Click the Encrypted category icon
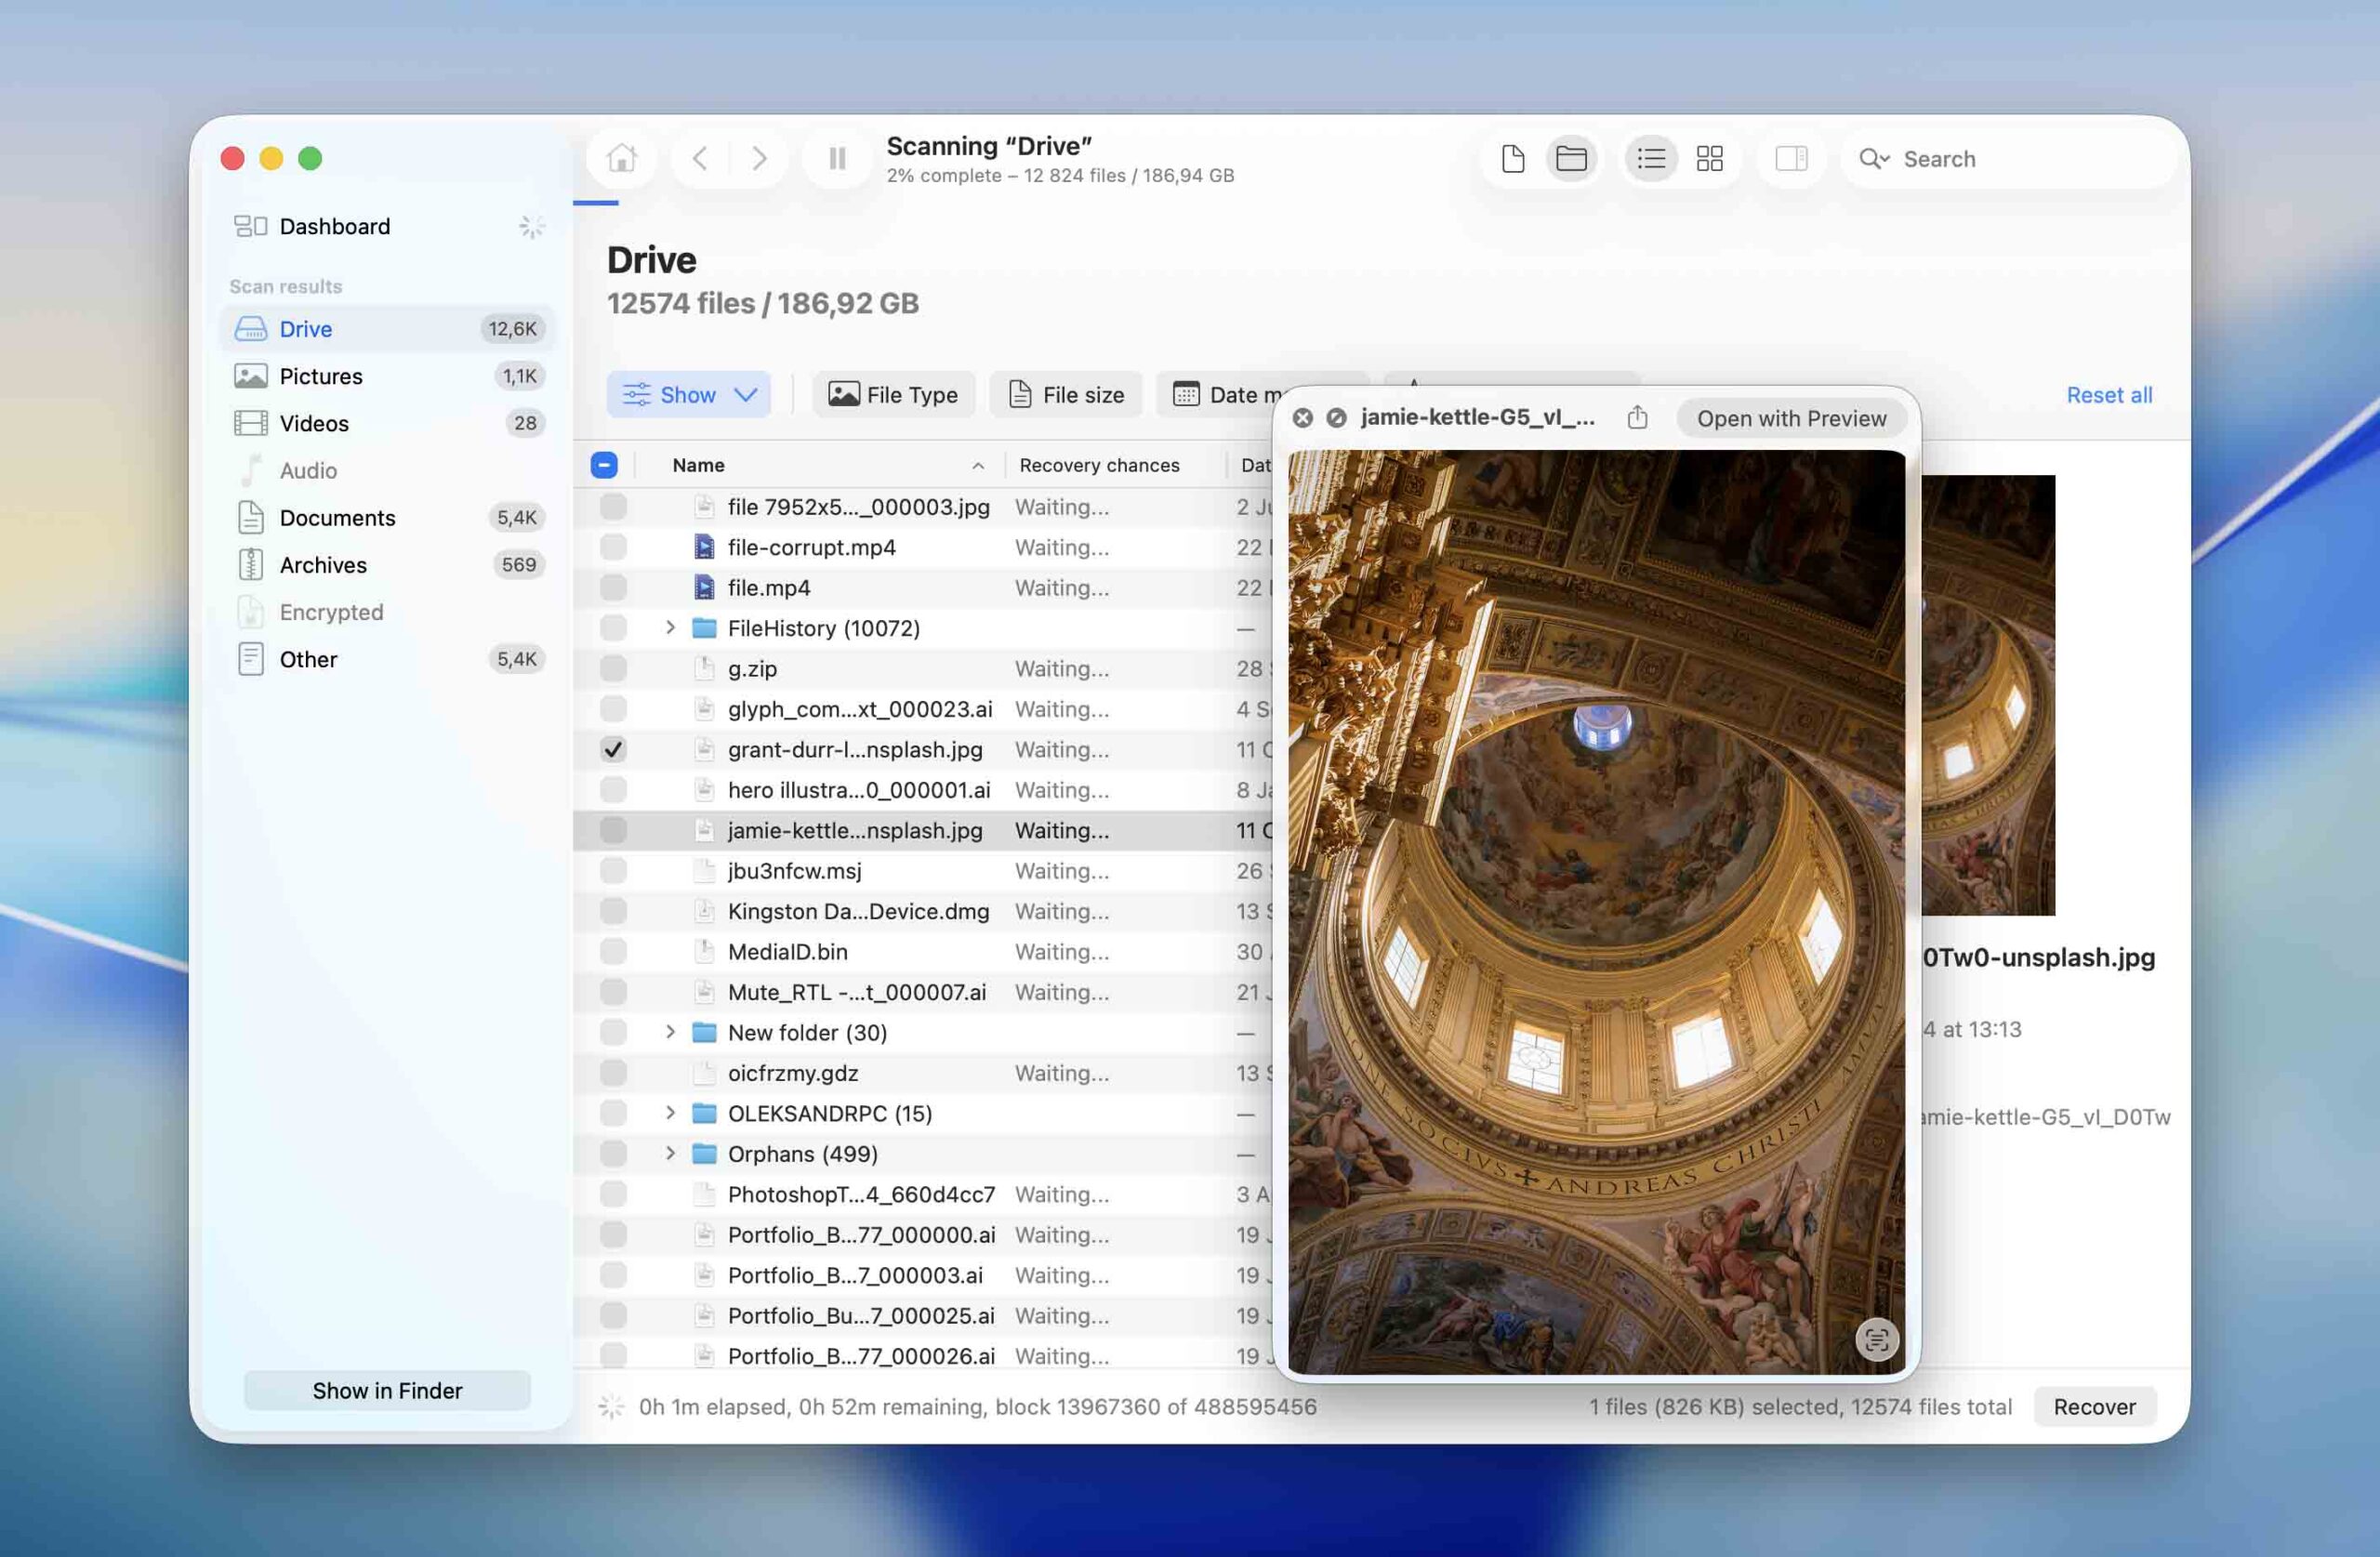 coord(251,611)
